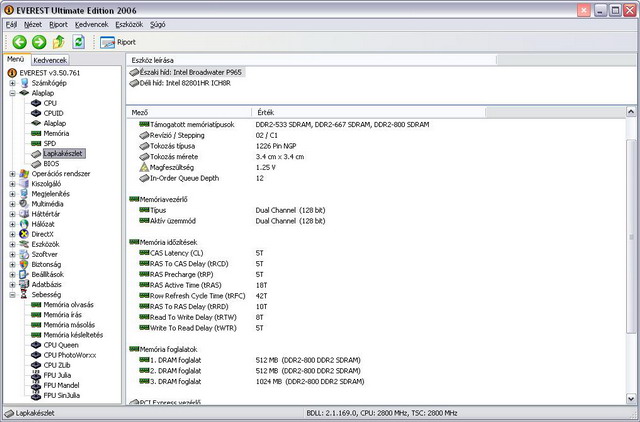Screen dimensions: 640x422
Task: Click the DirectX icon in tree
Action: pyautogui.click(x=24, y=234)
